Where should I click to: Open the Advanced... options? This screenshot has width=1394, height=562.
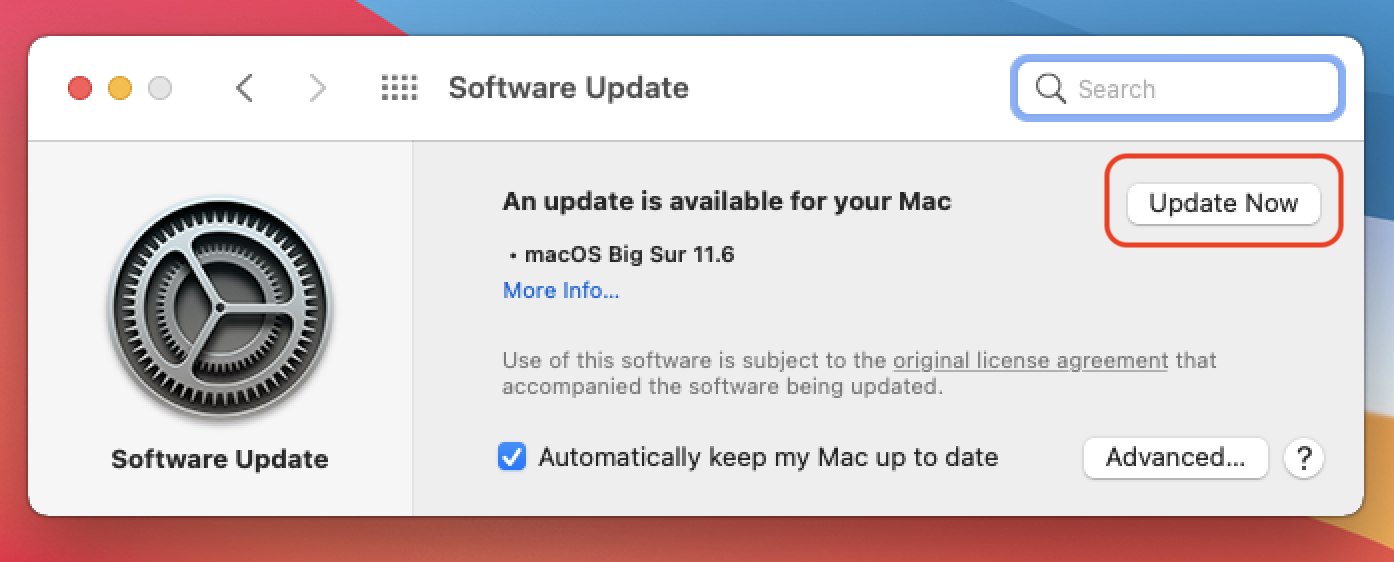click(1176, 458)
